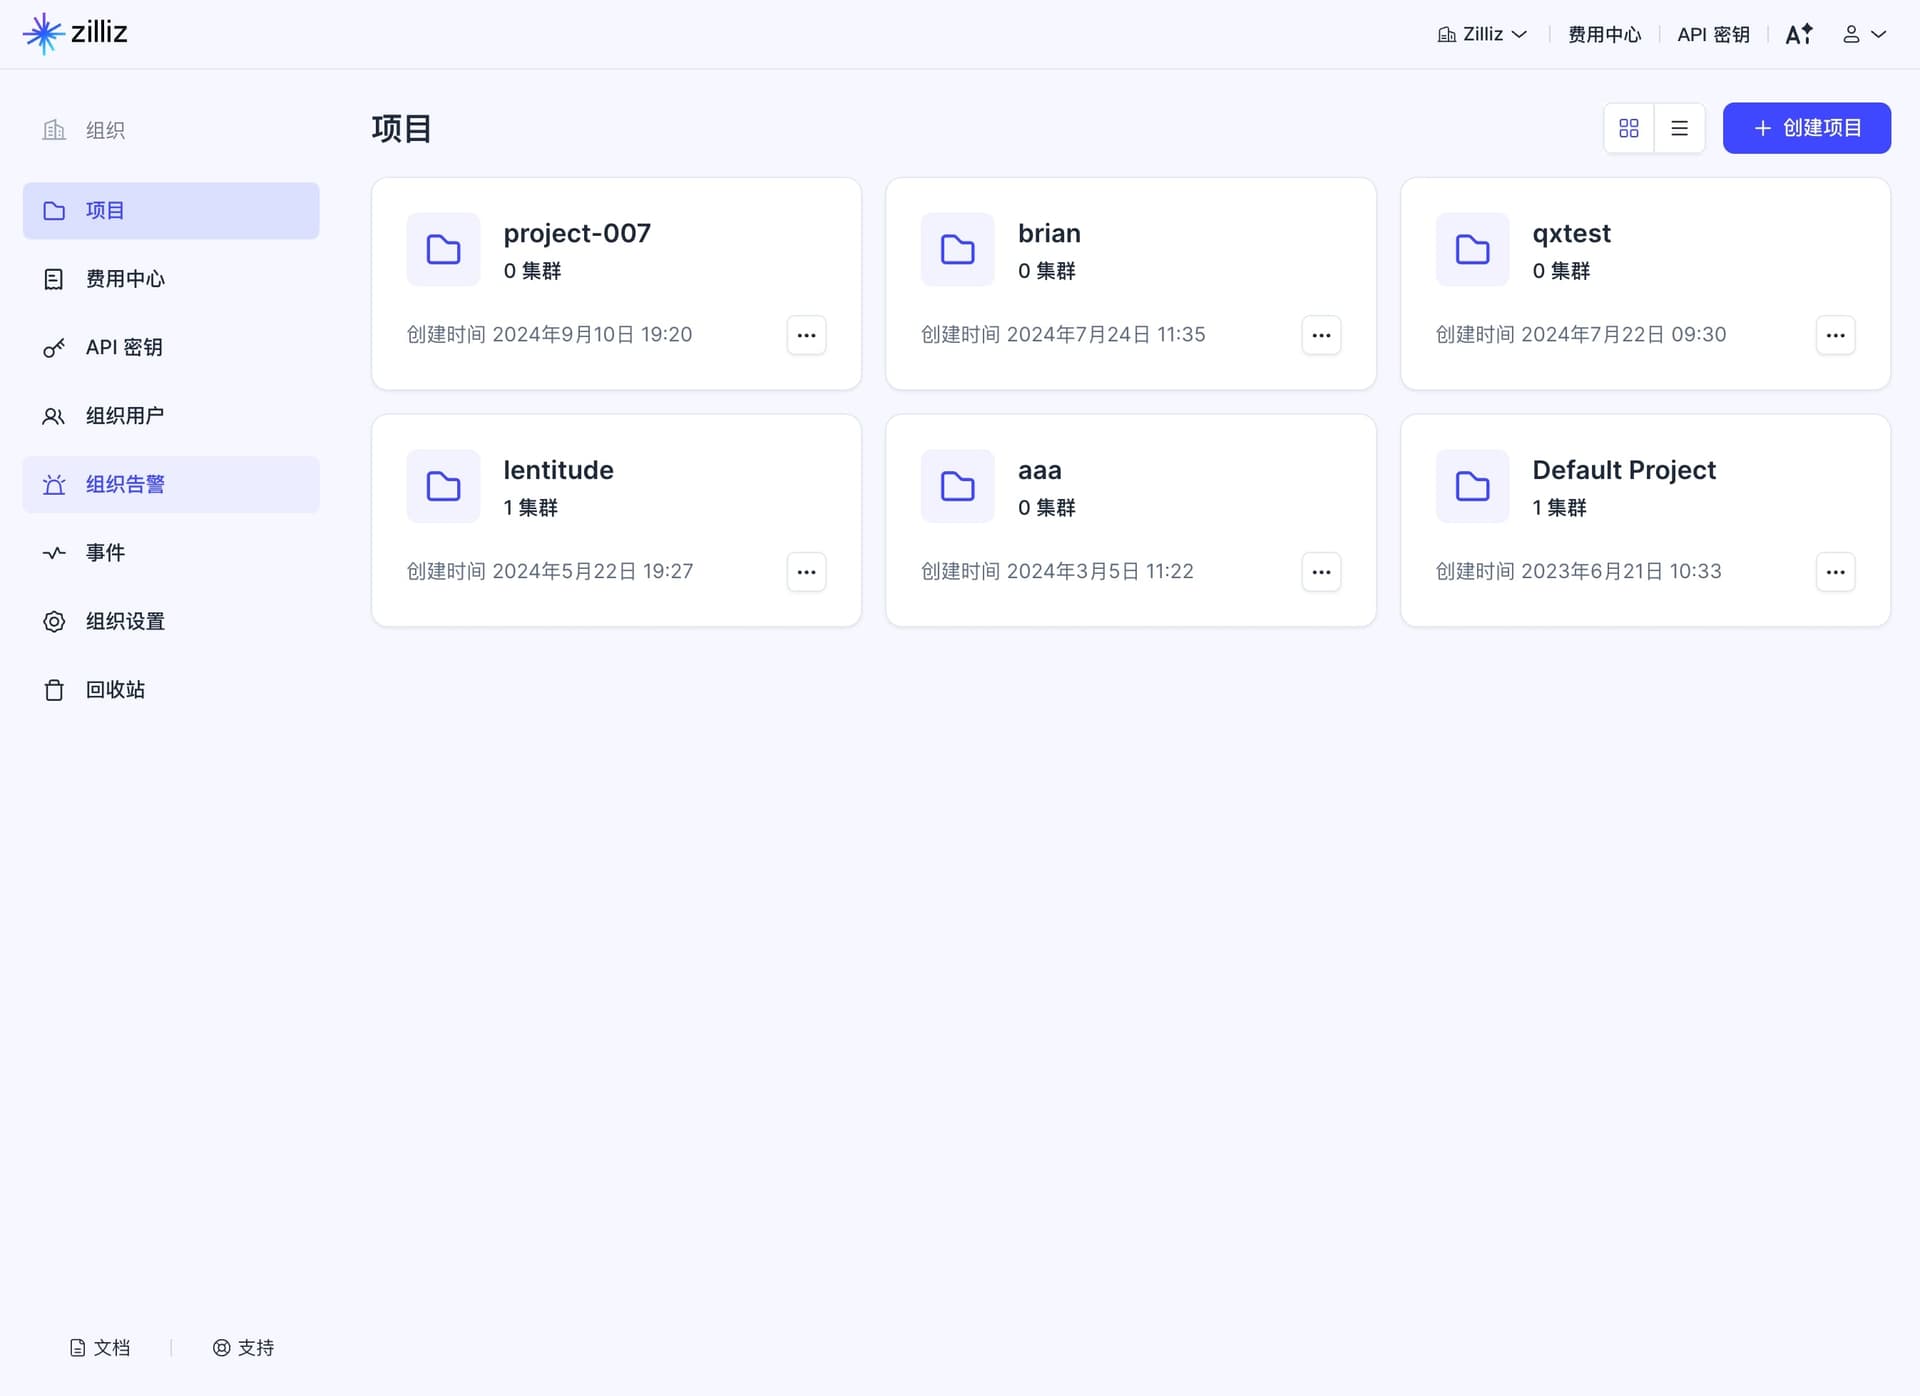Open the lentitude project folder icon
The image size is (1920, 1396).
point(443,486)
